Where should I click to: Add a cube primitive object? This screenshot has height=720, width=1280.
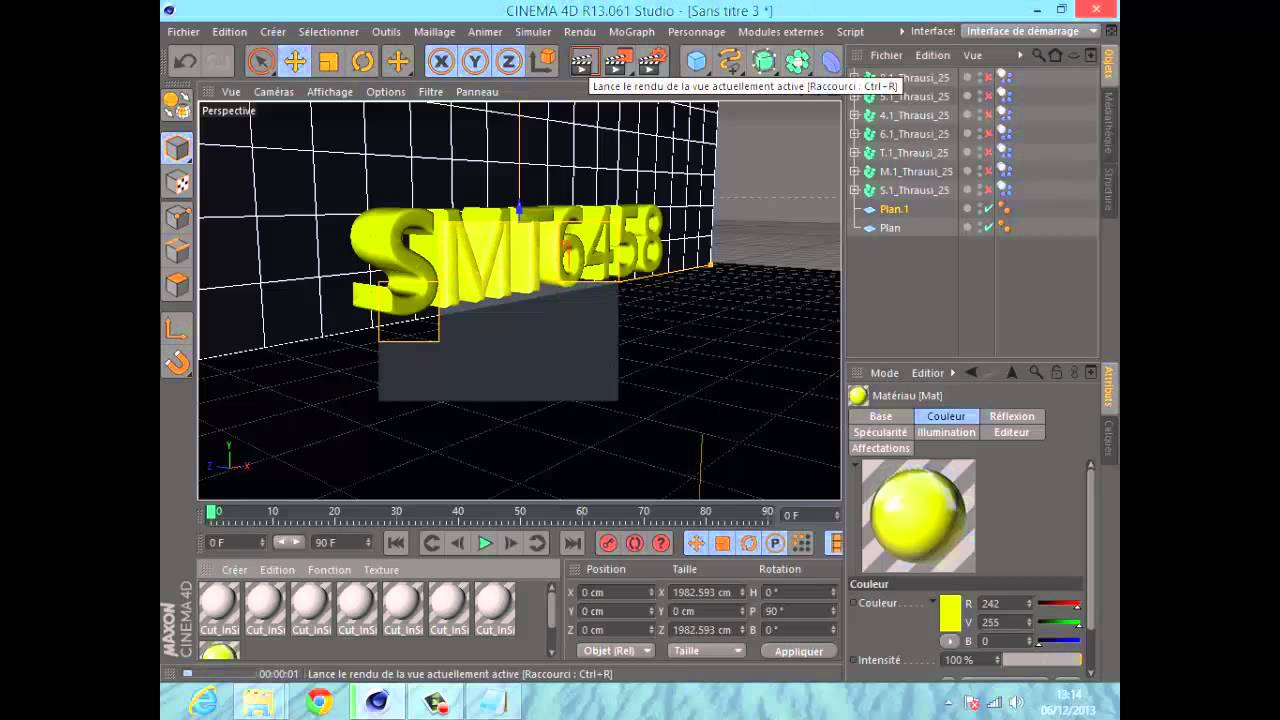point(697,62)
